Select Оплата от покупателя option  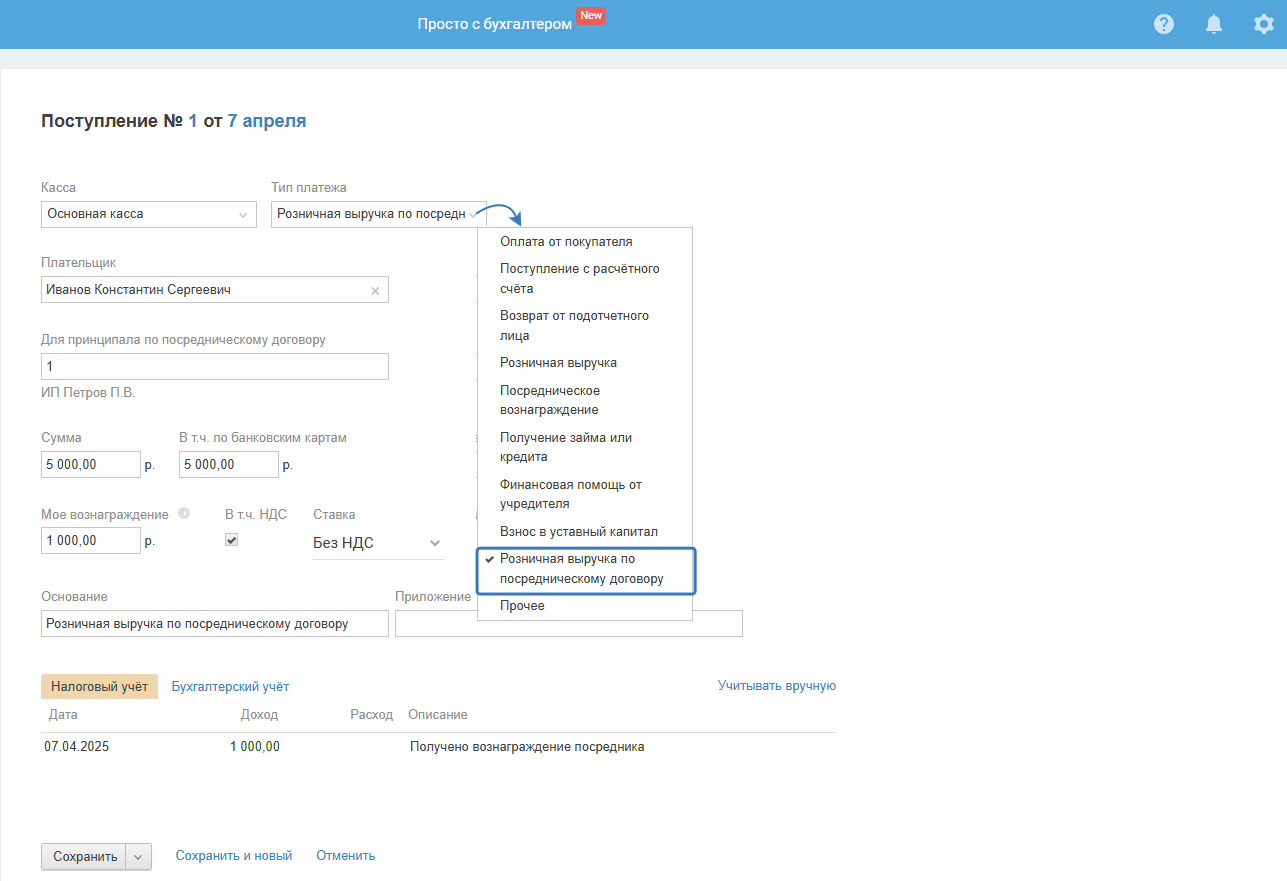click(585, 242)
